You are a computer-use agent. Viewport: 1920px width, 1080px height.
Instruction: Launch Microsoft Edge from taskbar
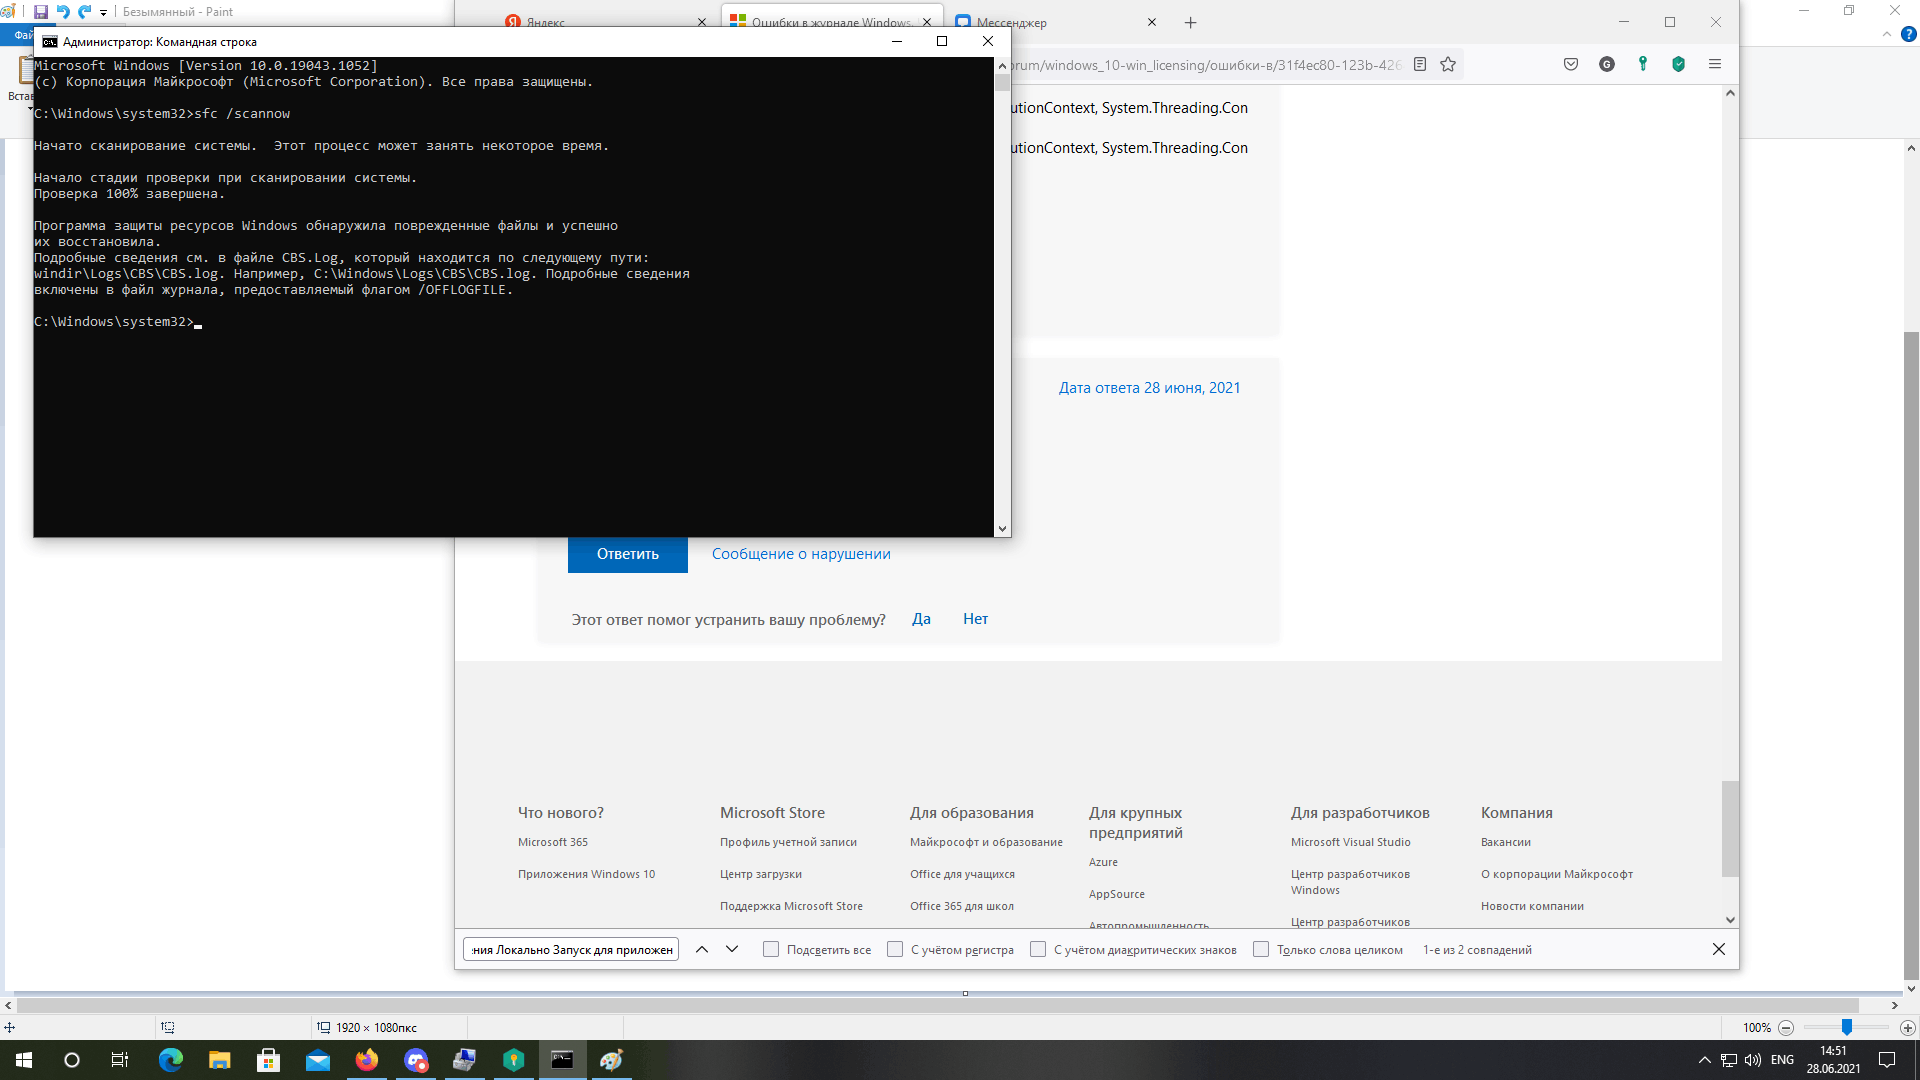(171, 1060)
